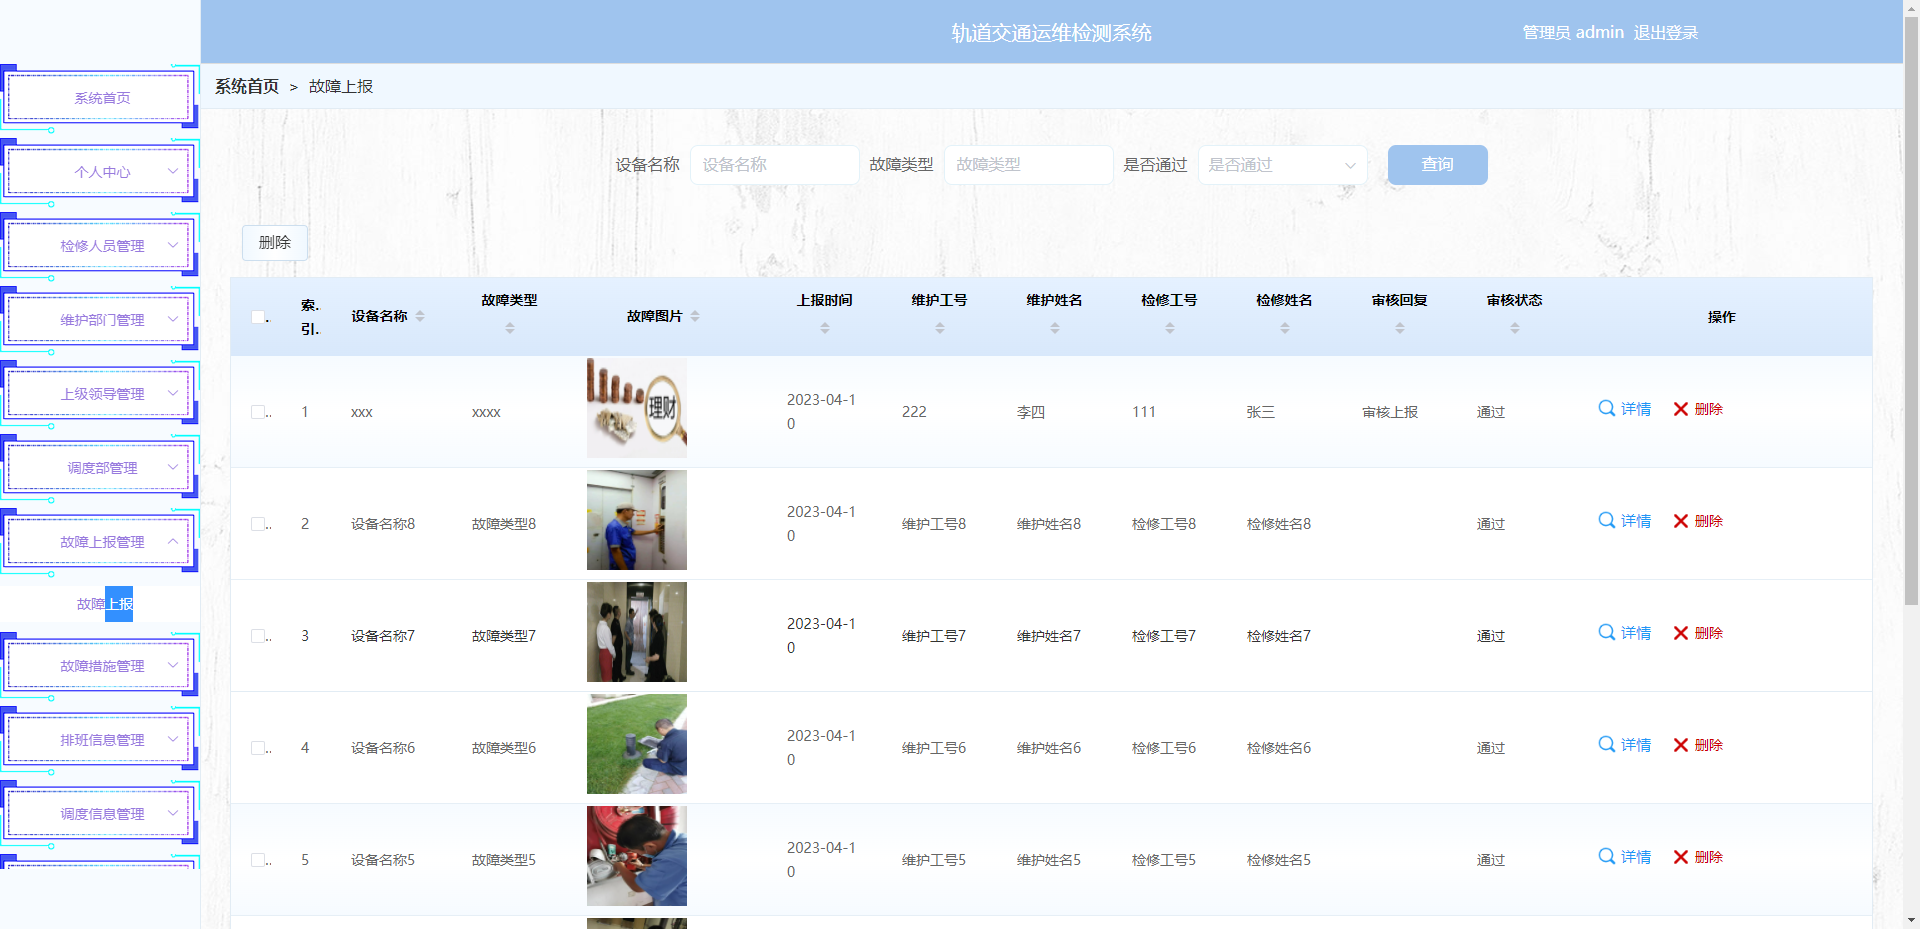Sort by 维护工号 column arrows
Screen dimensions: 1920x929
940,328
